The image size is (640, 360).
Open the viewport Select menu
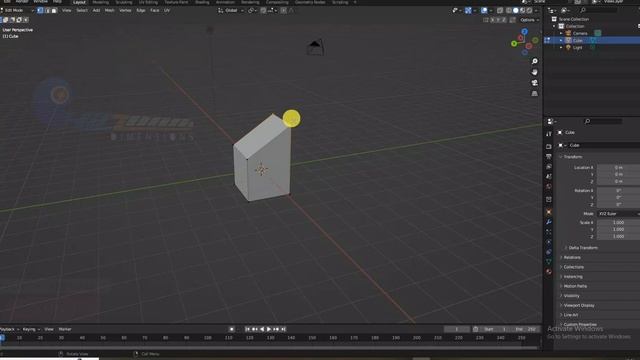[x=82, y=10]
